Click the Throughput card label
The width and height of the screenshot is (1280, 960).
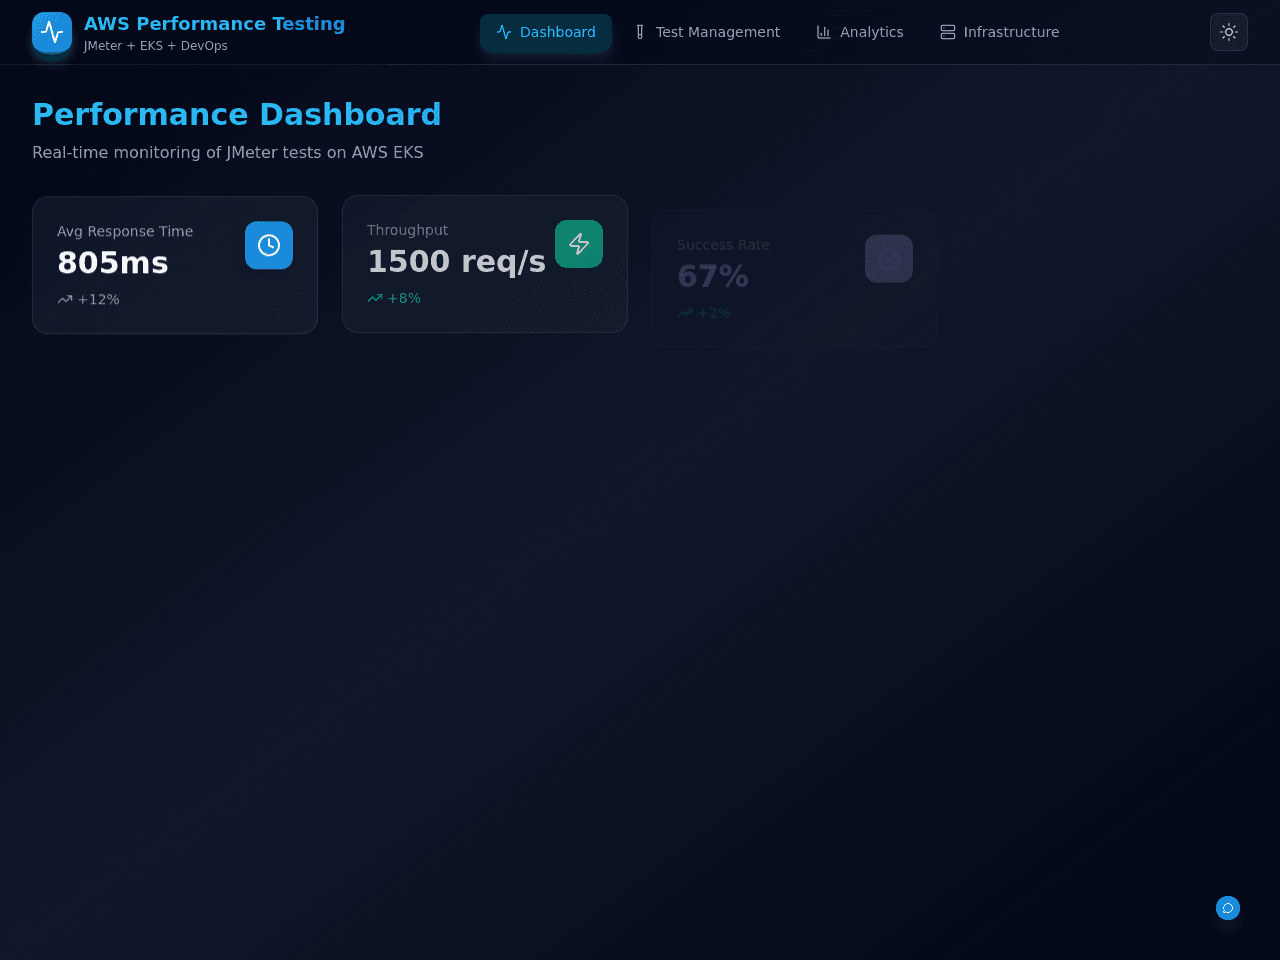point(407,230)
